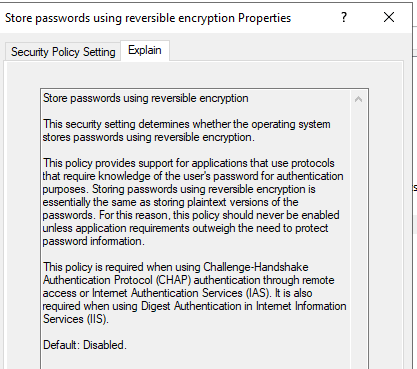Click the words 'plaintext versions' in the paragraph
The image size is (417, 369).
pyautogui.click(x=237, y=202)
